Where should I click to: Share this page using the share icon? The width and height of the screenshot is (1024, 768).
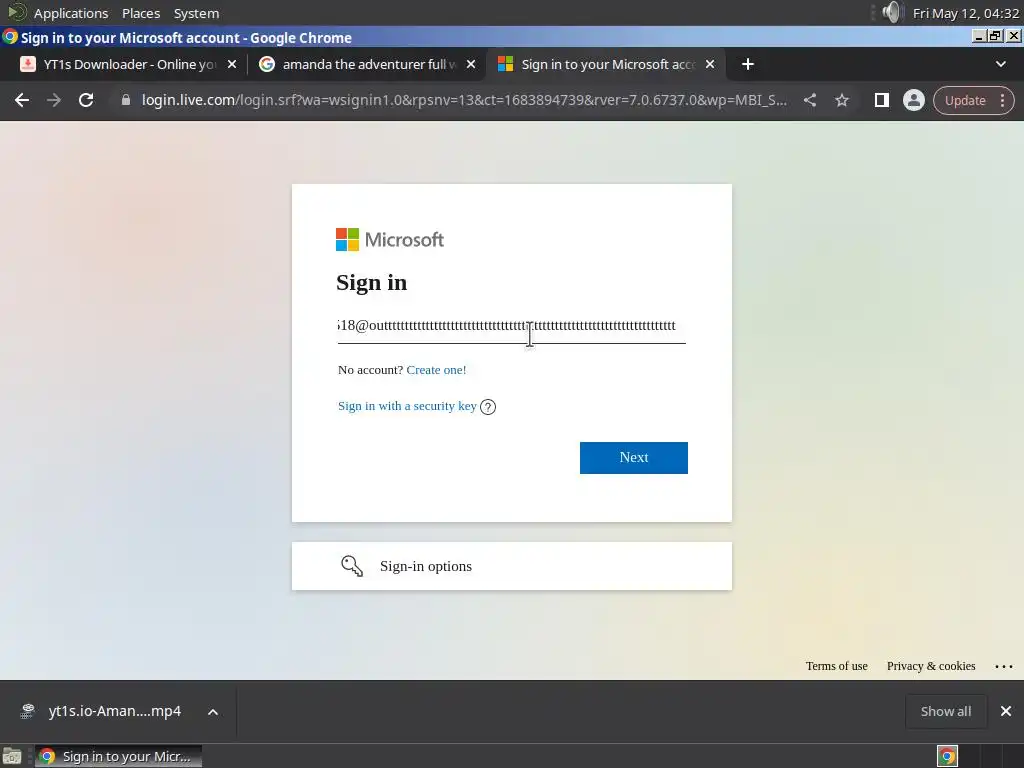[810, 100]
